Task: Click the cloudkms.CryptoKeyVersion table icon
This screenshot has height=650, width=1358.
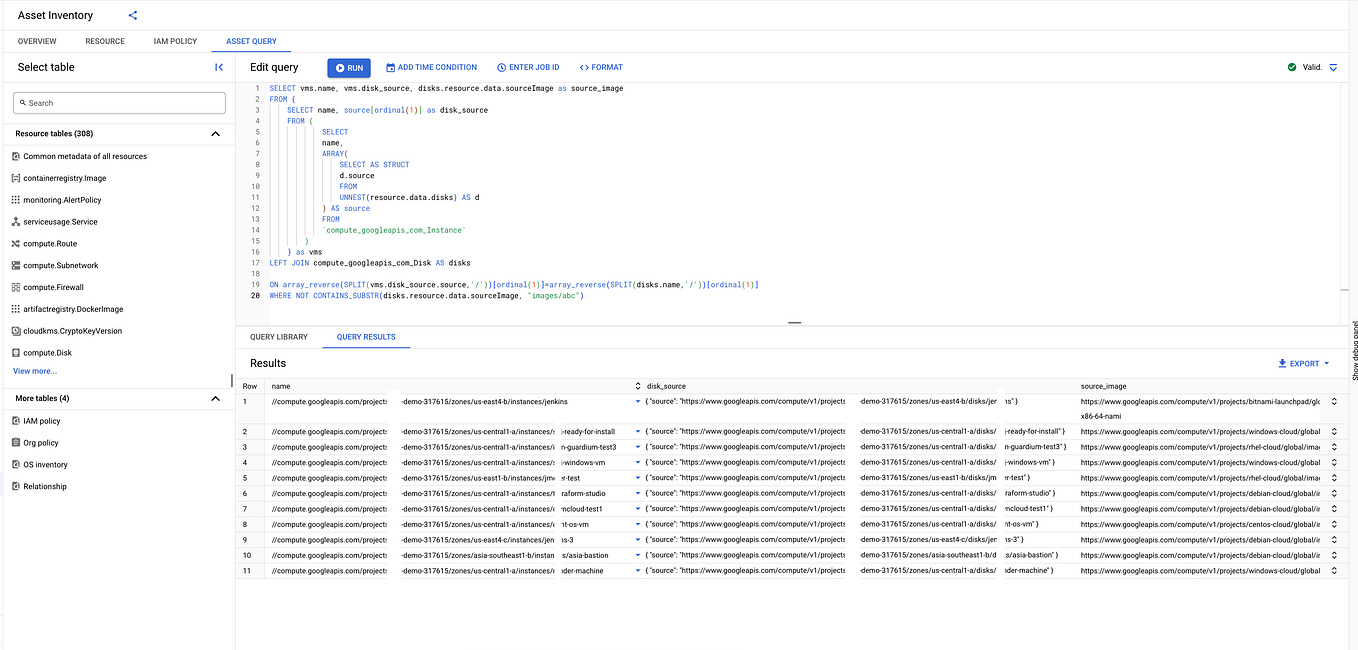Action: click(17, 330)
